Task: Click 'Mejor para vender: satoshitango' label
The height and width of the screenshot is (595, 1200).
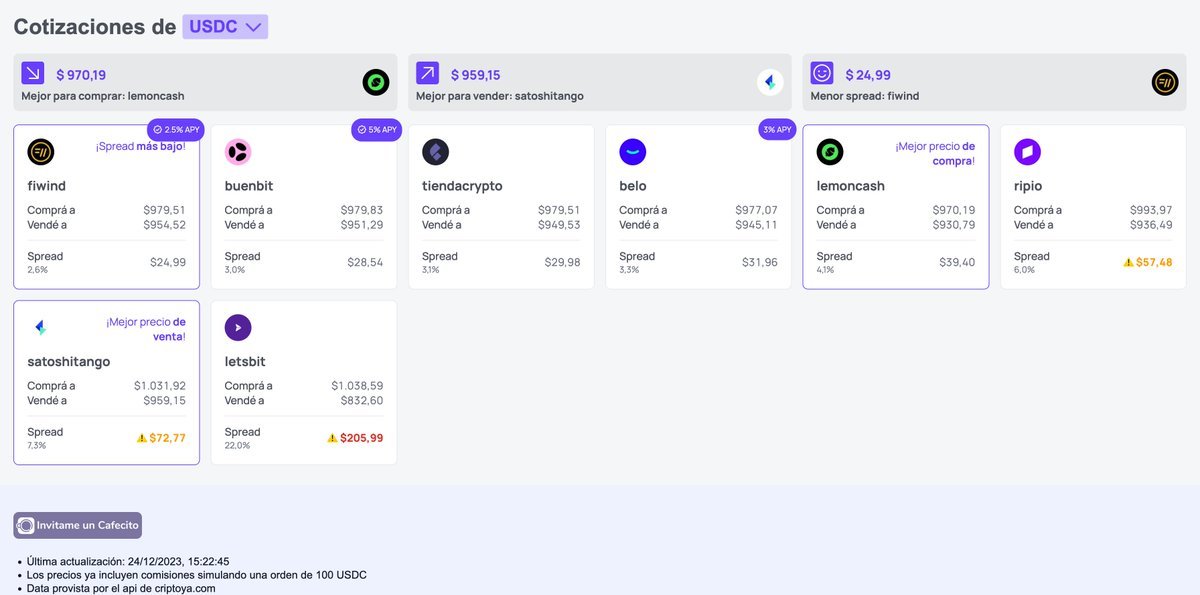Action: tap(499, 97)
